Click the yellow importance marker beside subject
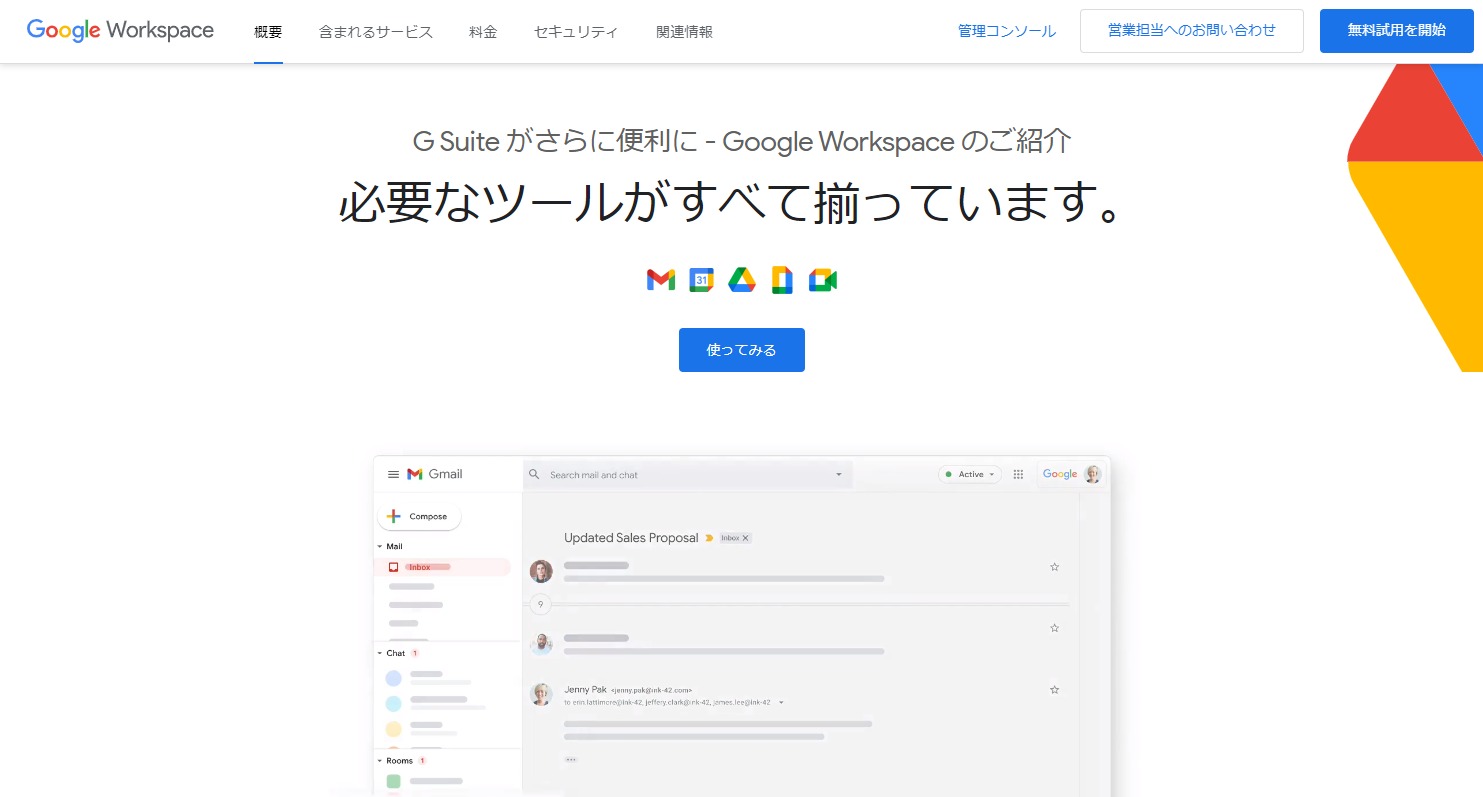1483x797 pixels. coord(709,538)
